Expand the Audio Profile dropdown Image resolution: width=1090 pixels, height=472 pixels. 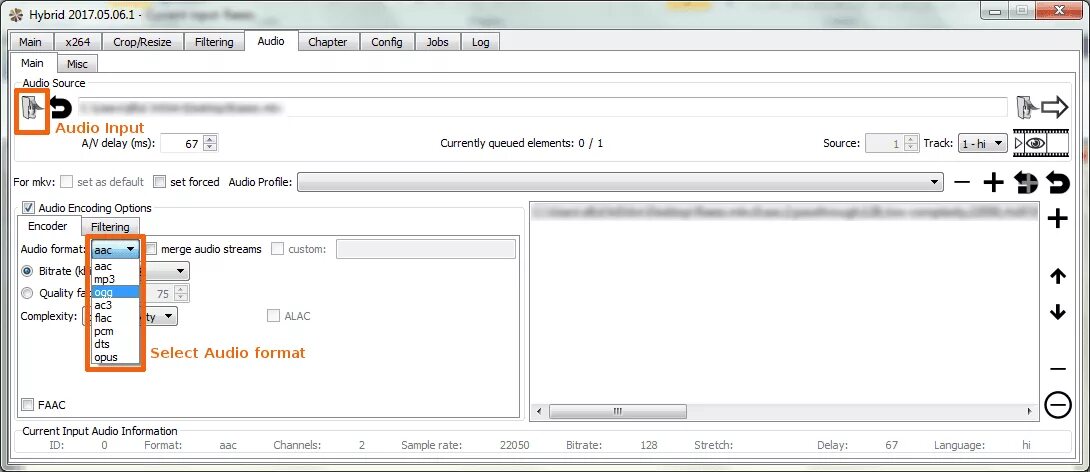pos(621,182)
